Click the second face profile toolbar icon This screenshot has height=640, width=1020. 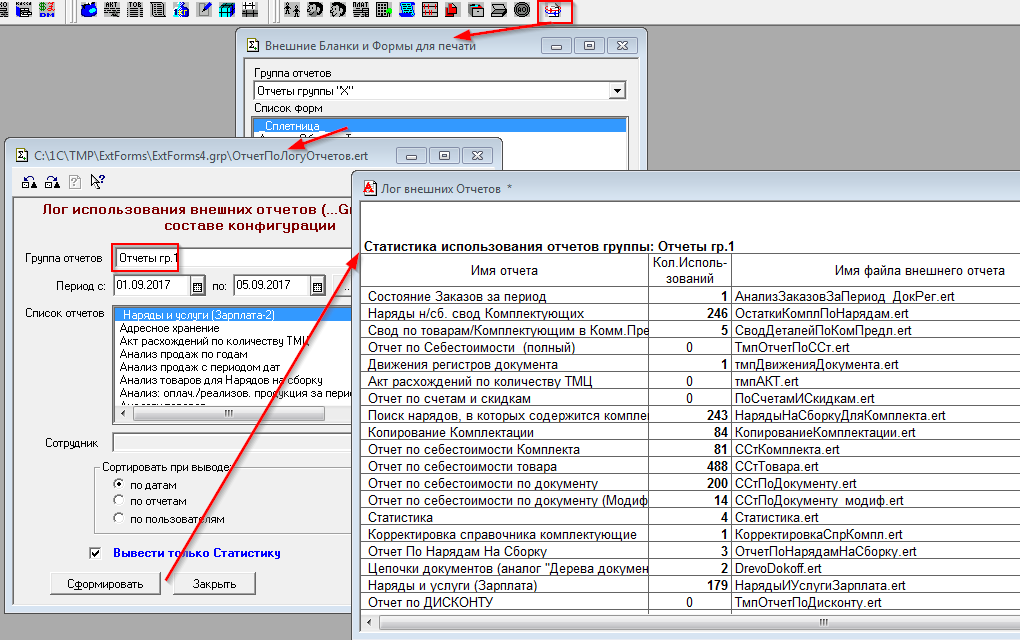point(338,10)
